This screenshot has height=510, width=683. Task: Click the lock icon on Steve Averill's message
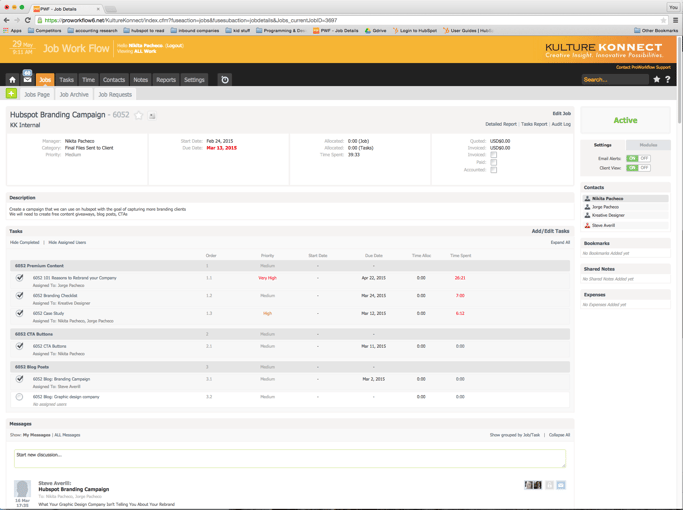[x=550, y=485]
